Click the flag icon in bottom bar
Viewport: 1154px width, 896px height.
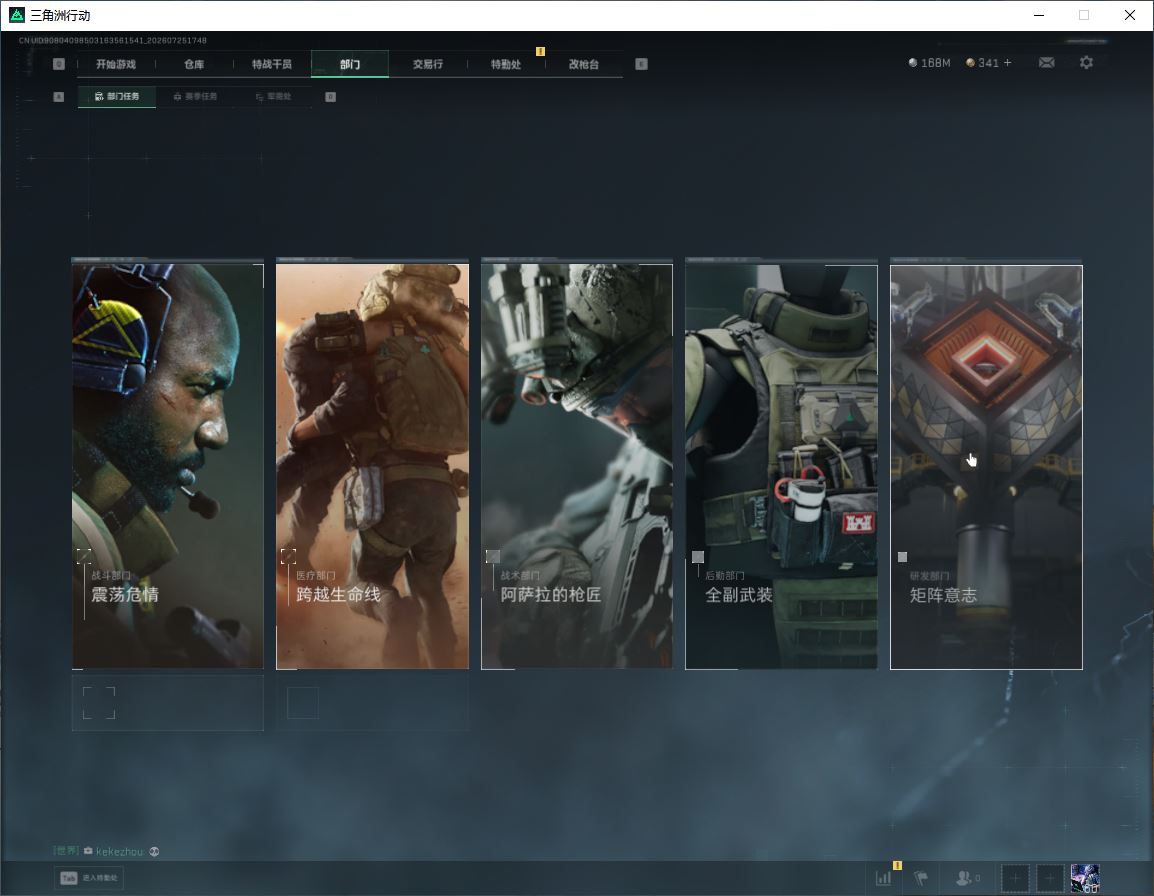pyautogui.click(x=921, y=878)
